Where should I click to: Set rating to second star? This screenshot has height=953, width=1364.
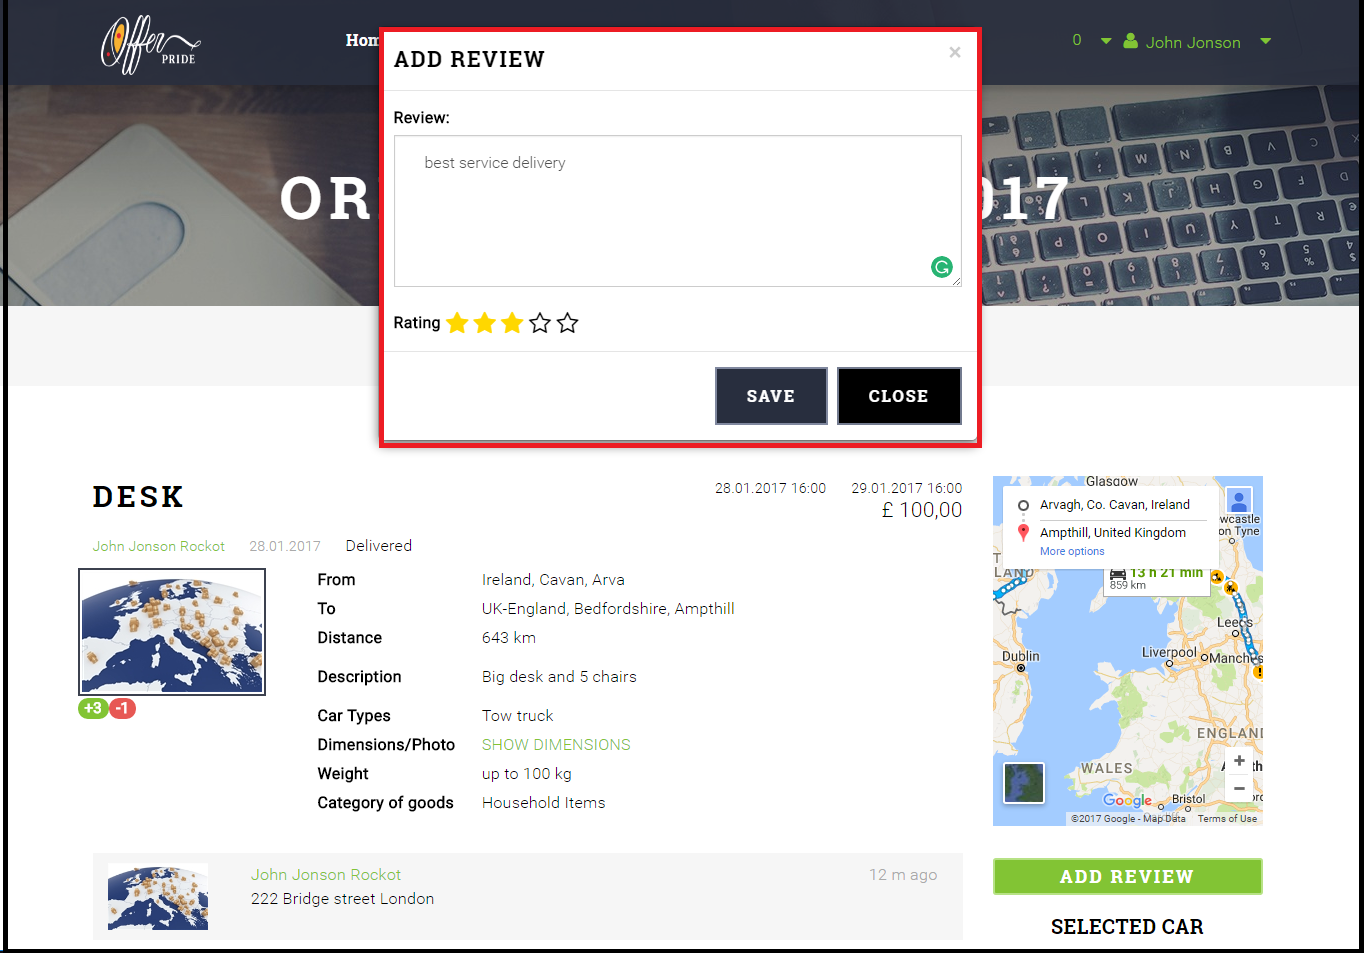(x=485, y=323)
